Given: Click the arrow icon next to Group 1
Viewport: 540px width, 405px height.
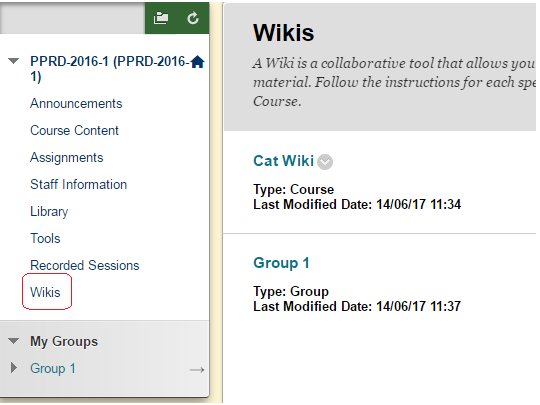Looking at the screenshot, I should coord(197,370).
